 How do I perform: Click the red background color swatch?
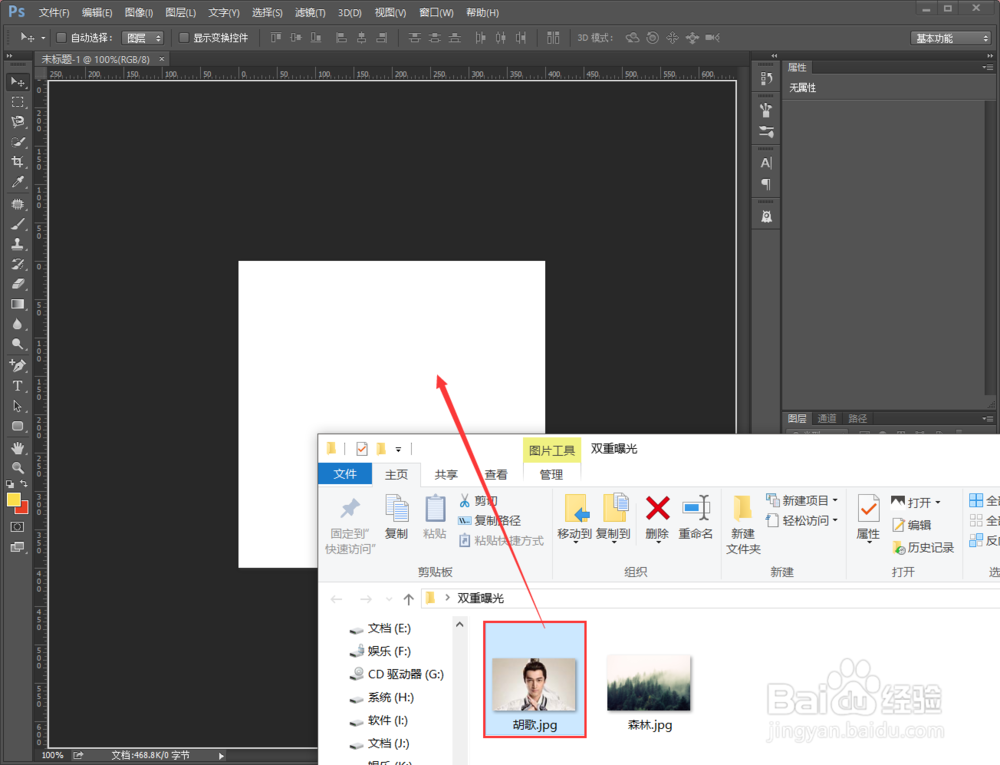[24, 509]
